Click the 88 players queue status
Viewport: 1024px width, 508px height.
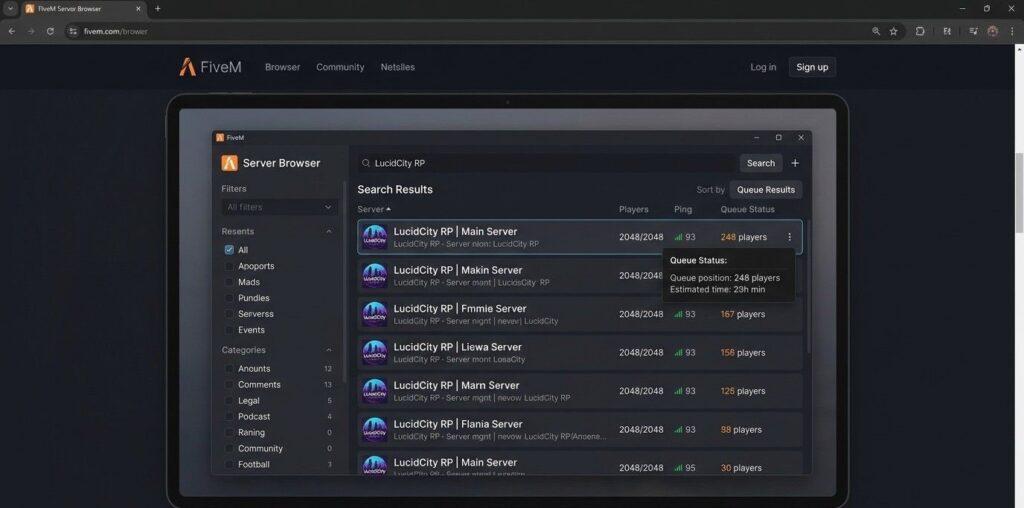(741, 430)
